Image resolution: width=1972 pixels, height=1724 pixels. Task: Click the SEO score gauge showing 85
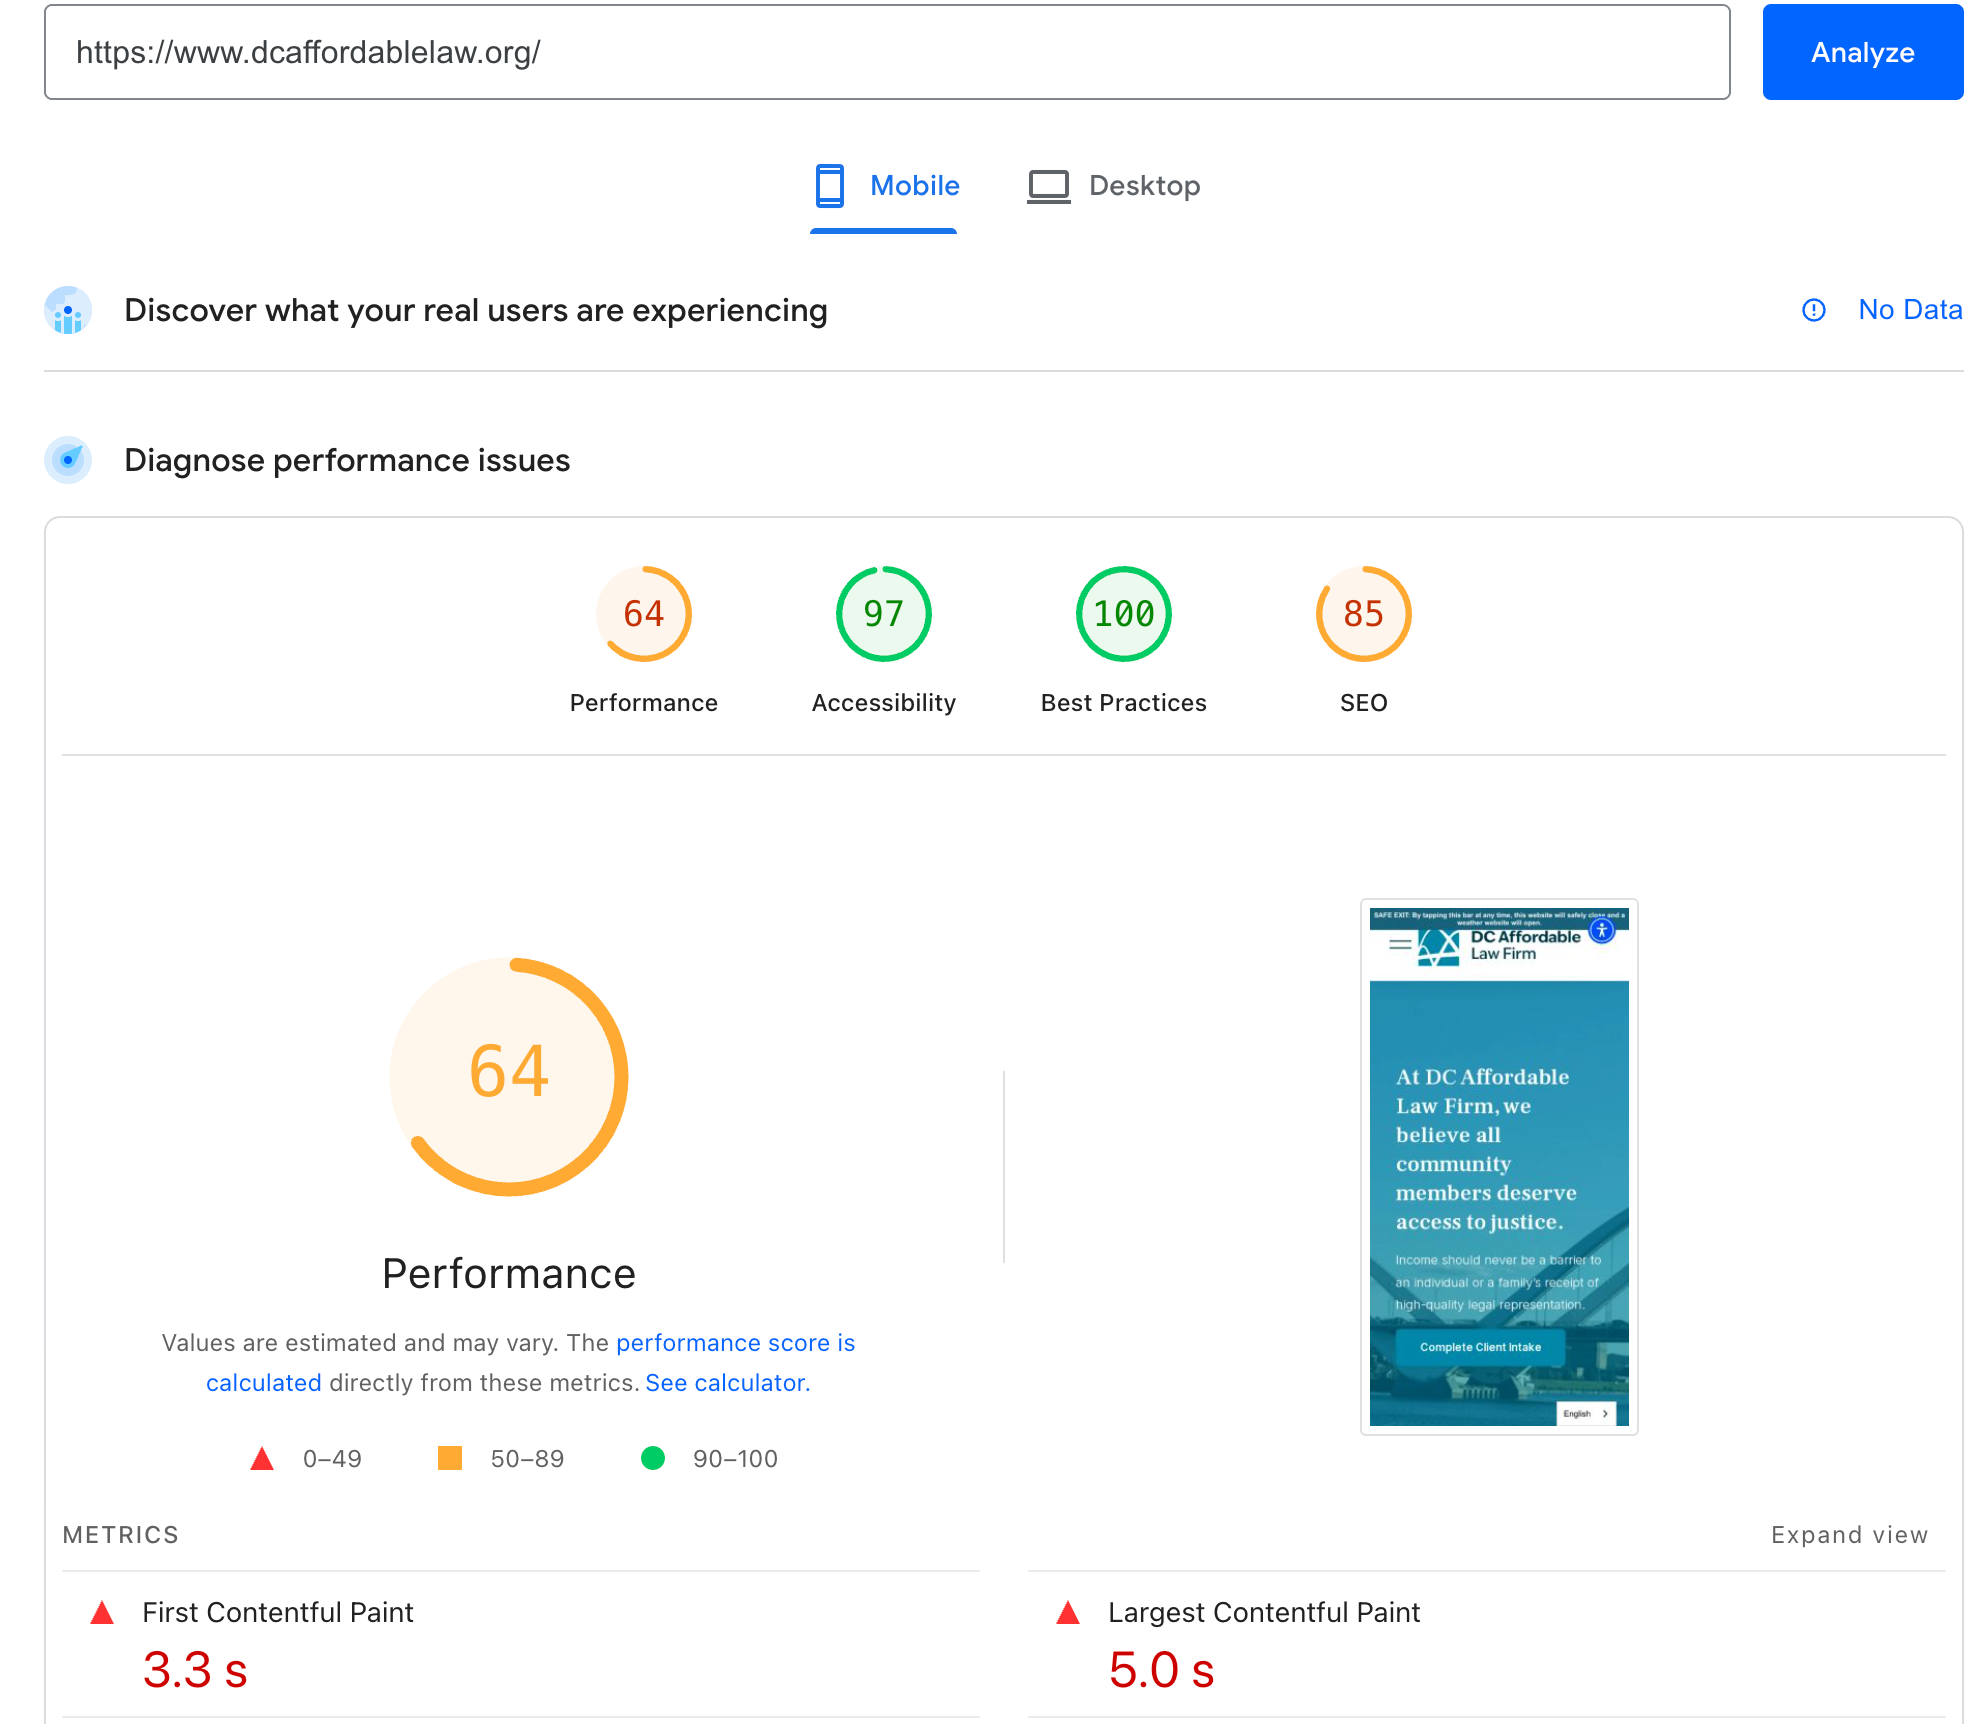[1362, 613]
